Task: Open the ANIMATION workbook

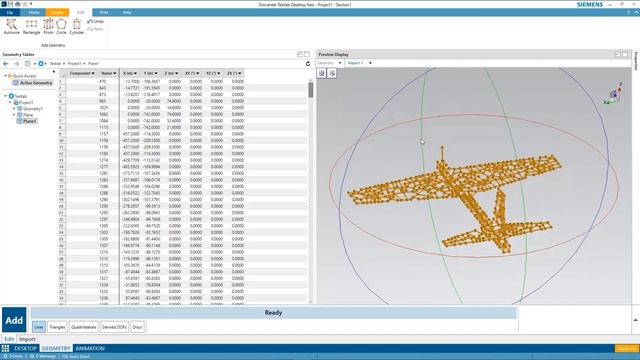Action: [90, 348]
